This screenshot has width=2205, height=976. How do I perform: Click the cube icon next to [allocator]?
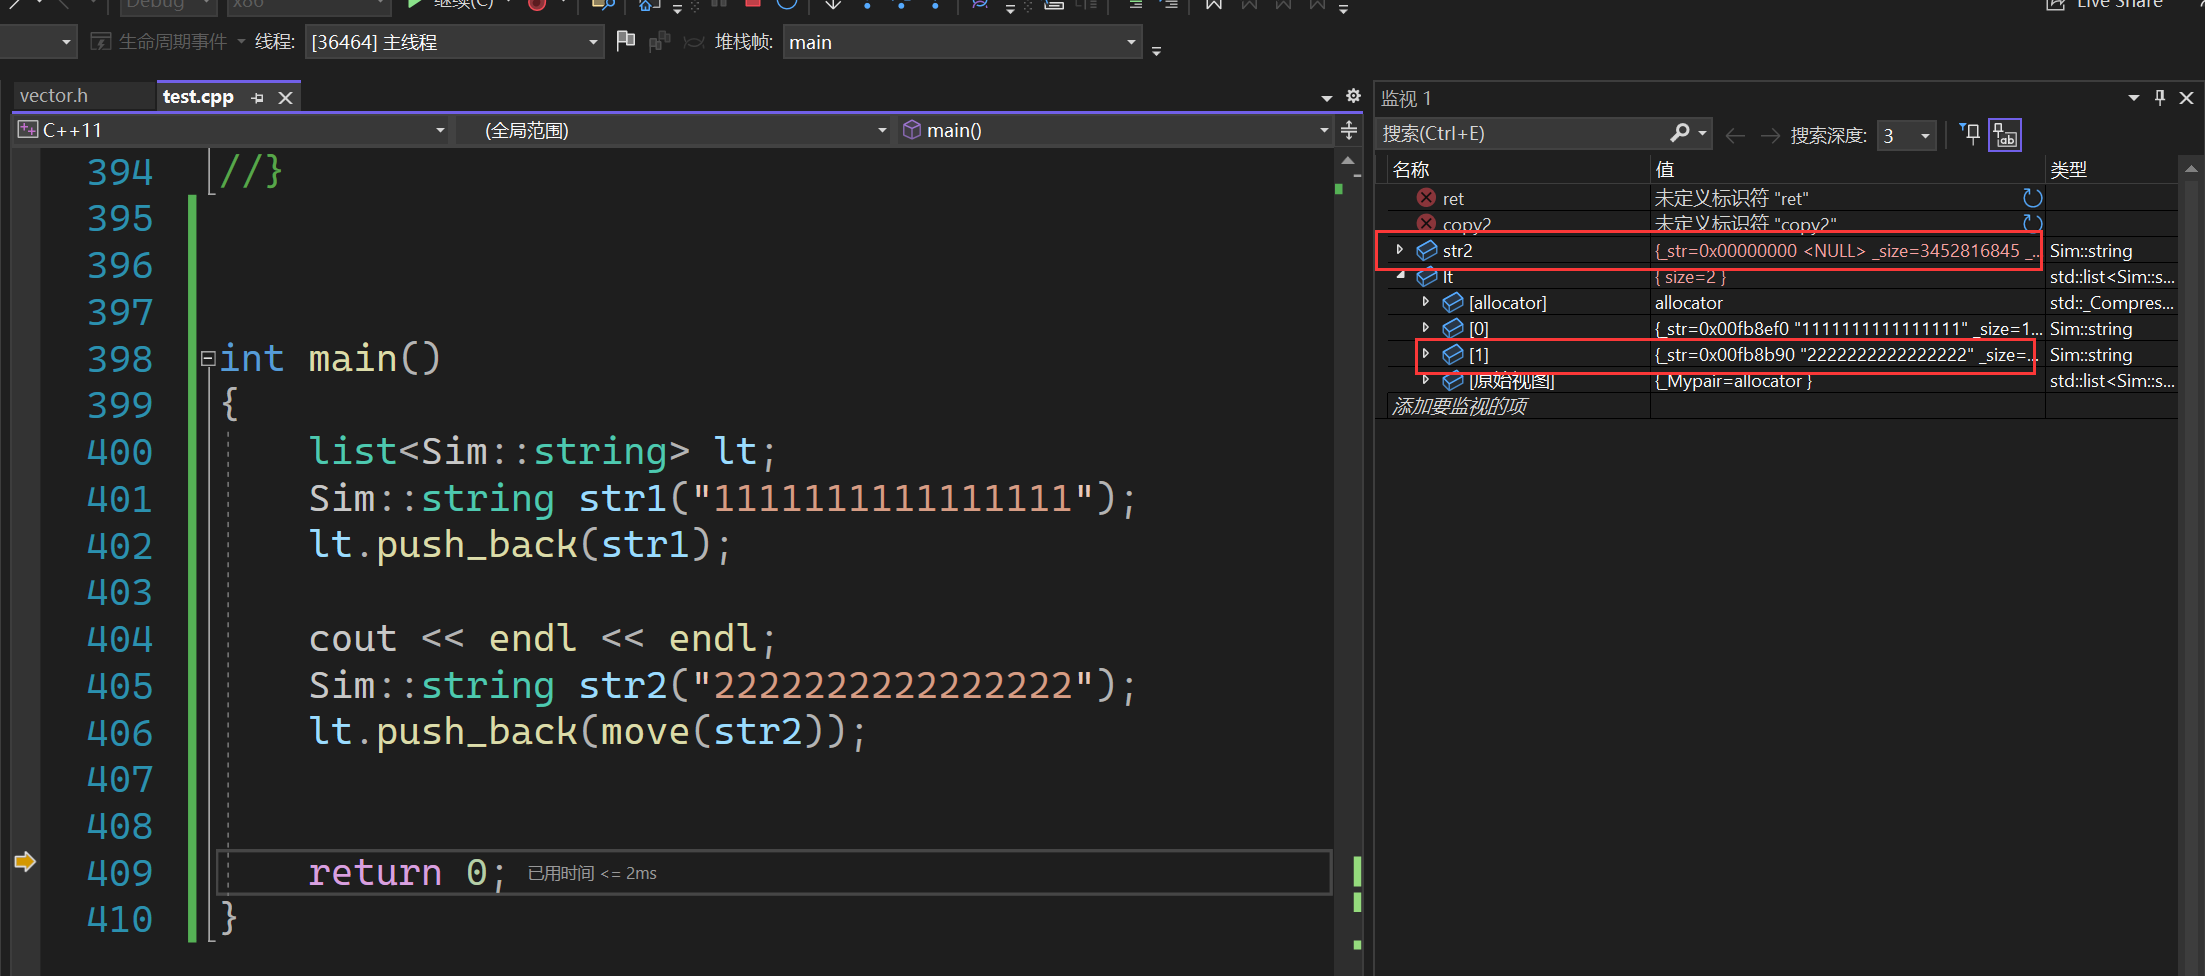coord(1453,302)
